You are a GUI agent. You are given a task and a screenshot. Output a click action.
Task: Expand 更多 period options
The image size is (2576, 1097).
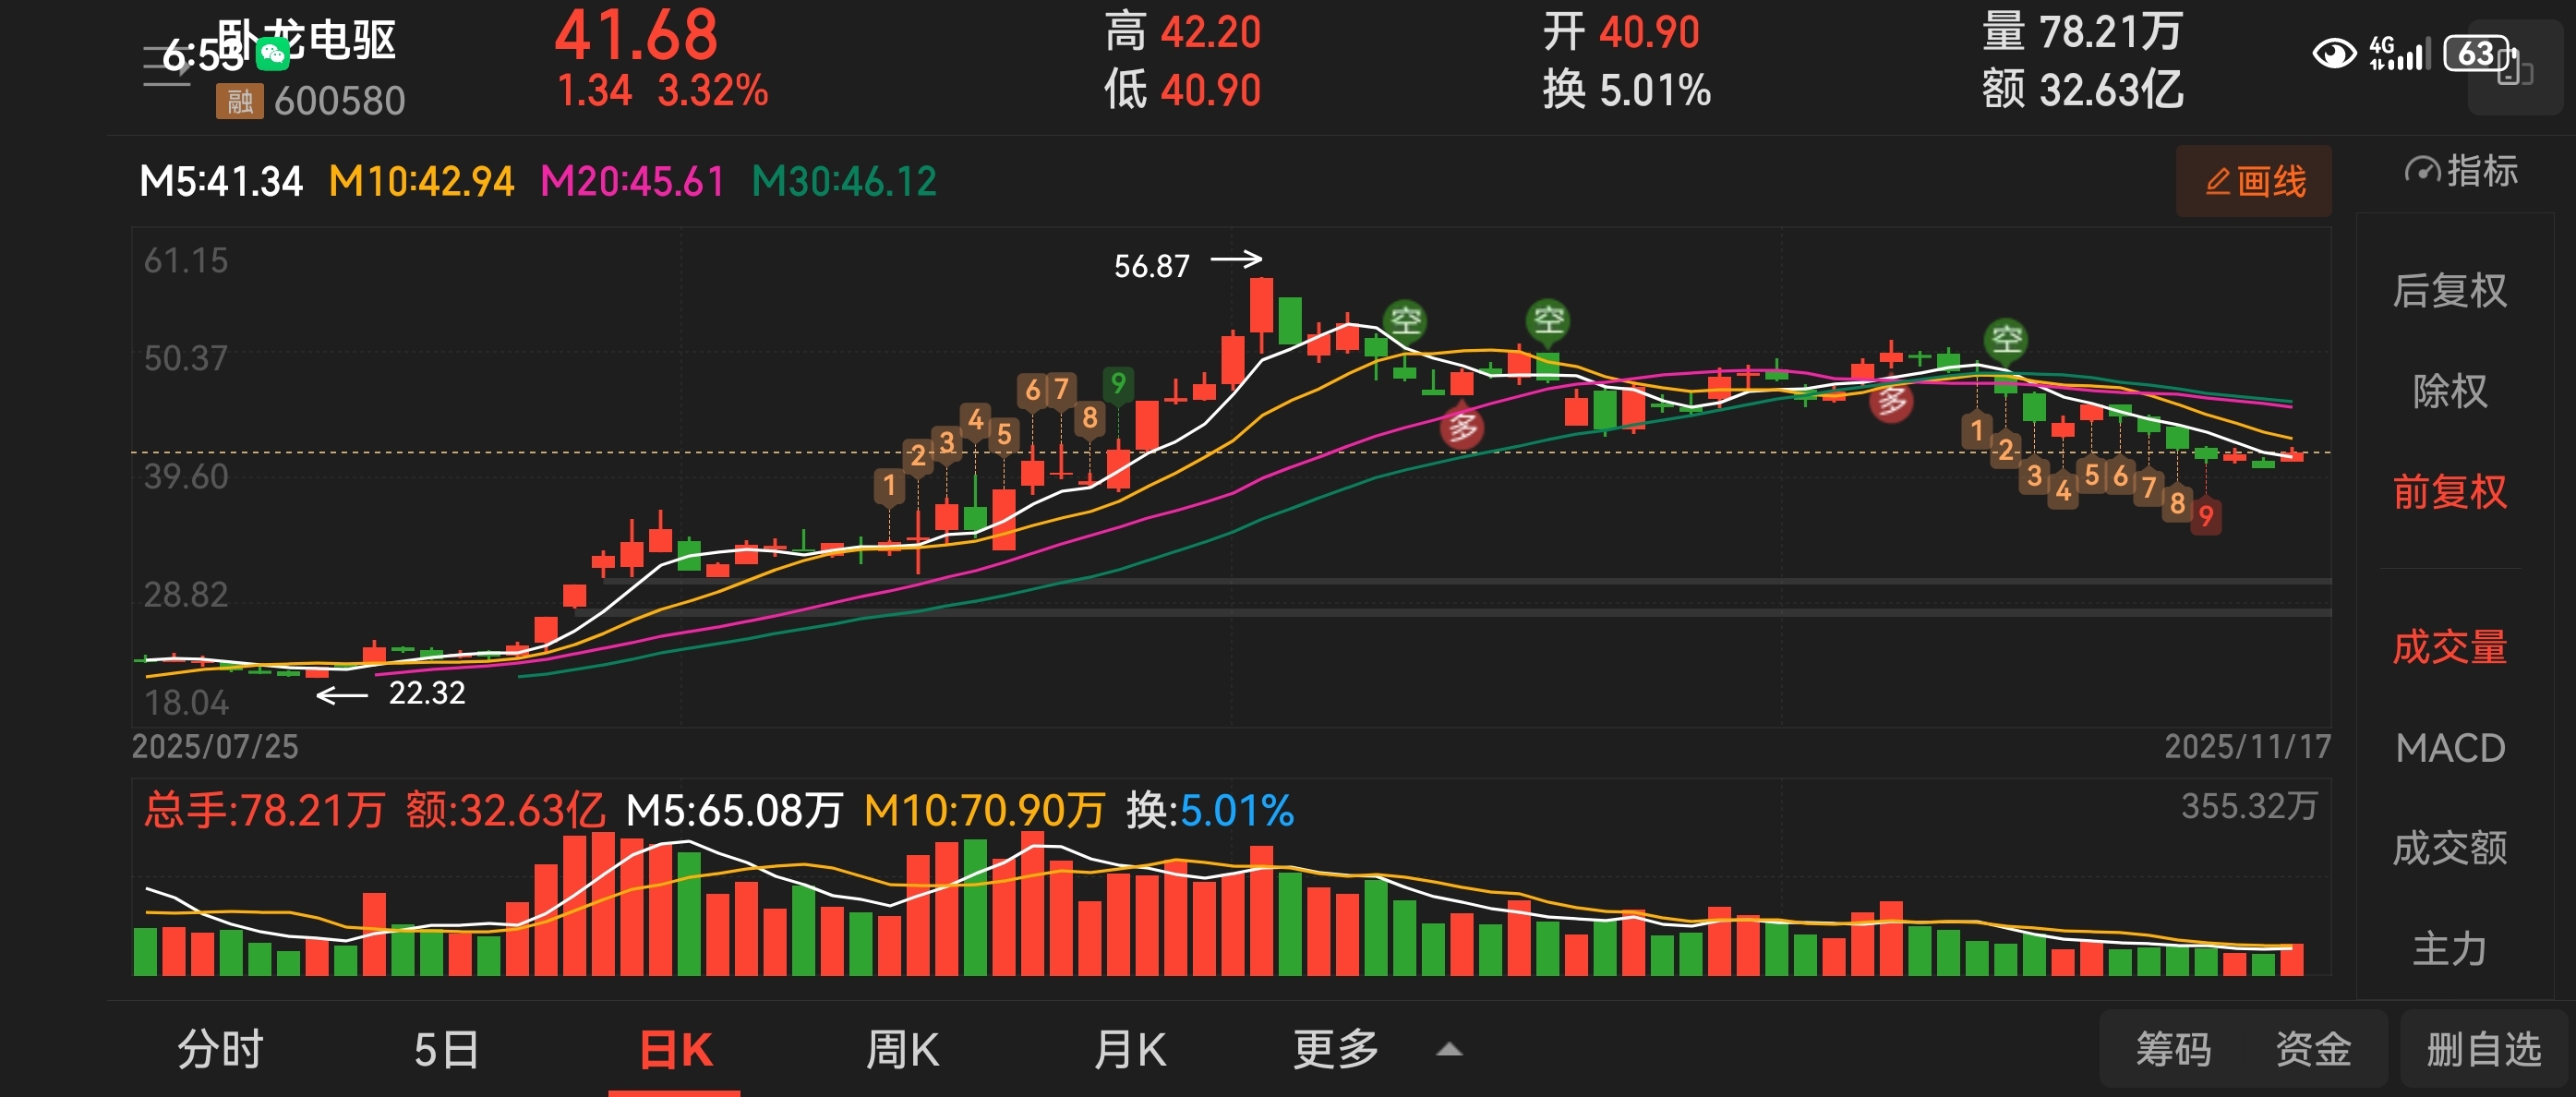[1335, 1050]
